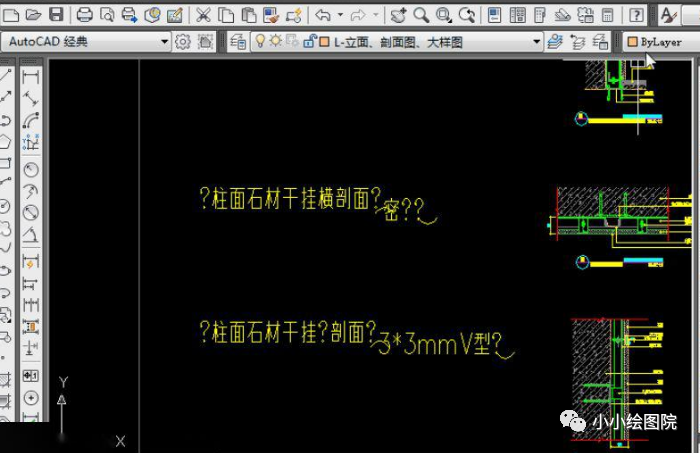Toggle viewport freeze icon in layer box
This screenshot has width=700, height=453.
pyautogui.click(x=292, y=42)
